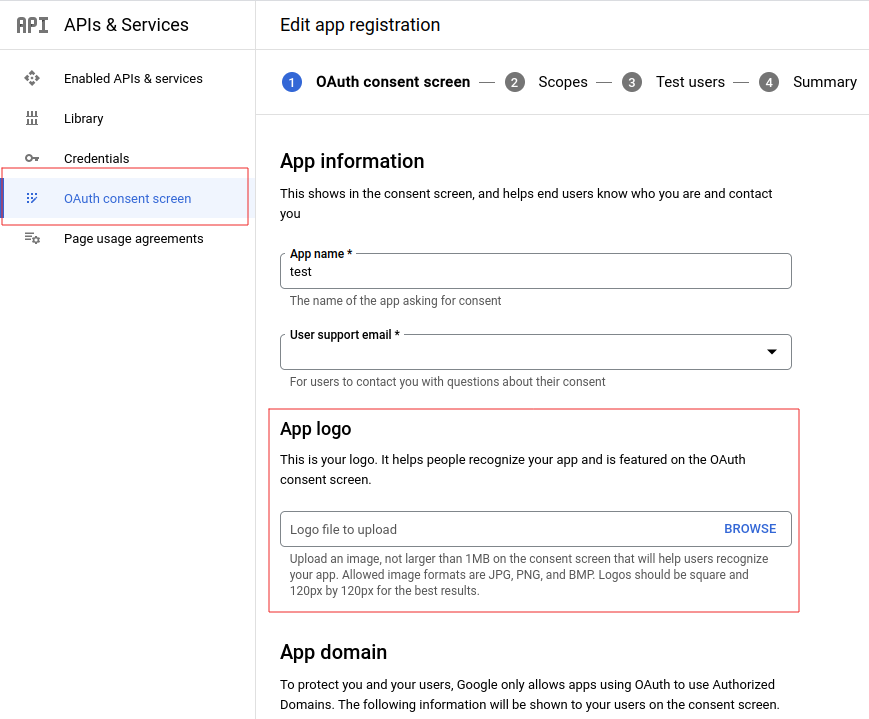
Task: Click step 1 circle icon
Action: point(291,82)
